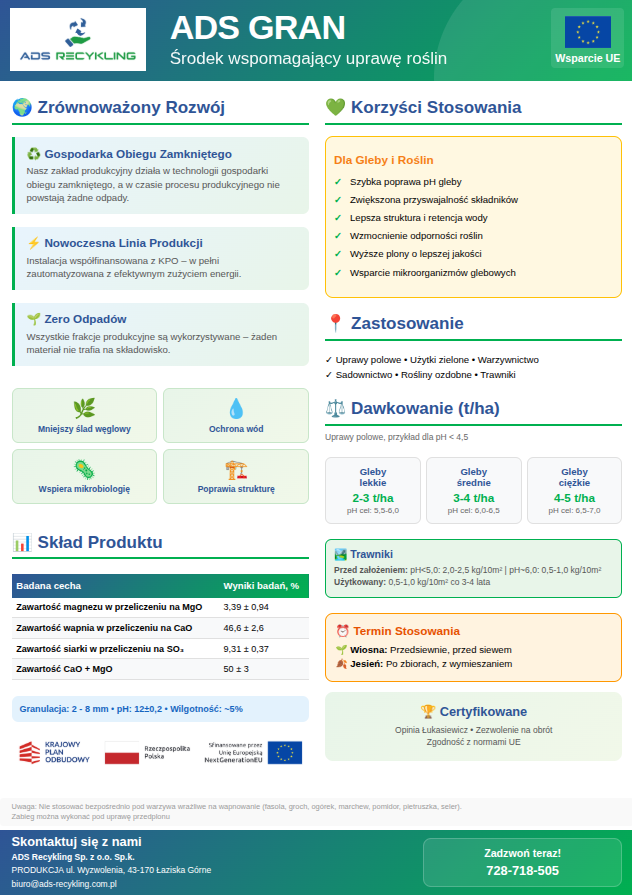
Task: Click the Przed założeniem dosage line
Action: (467, 570)
